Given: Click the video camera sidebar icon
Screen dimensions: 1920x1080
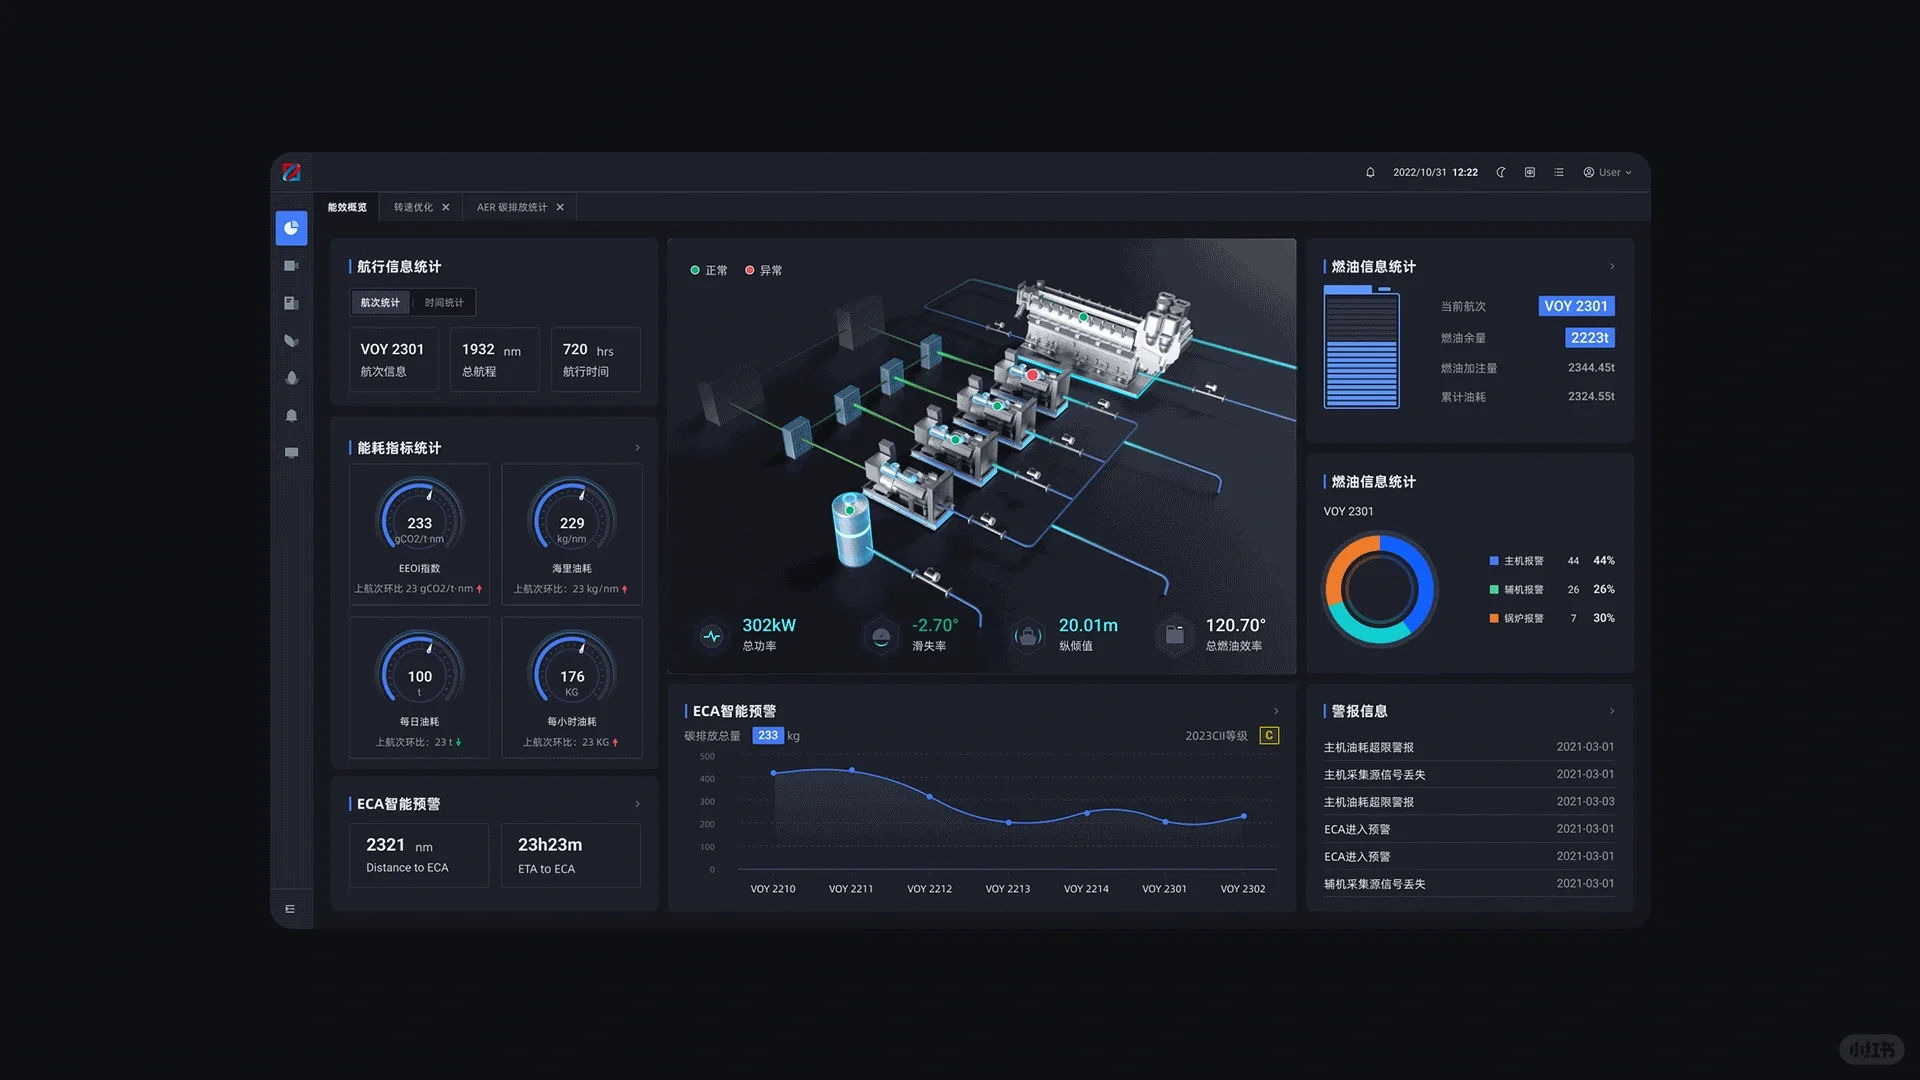Looking at the screenshot, I should [x=291, y=266].
